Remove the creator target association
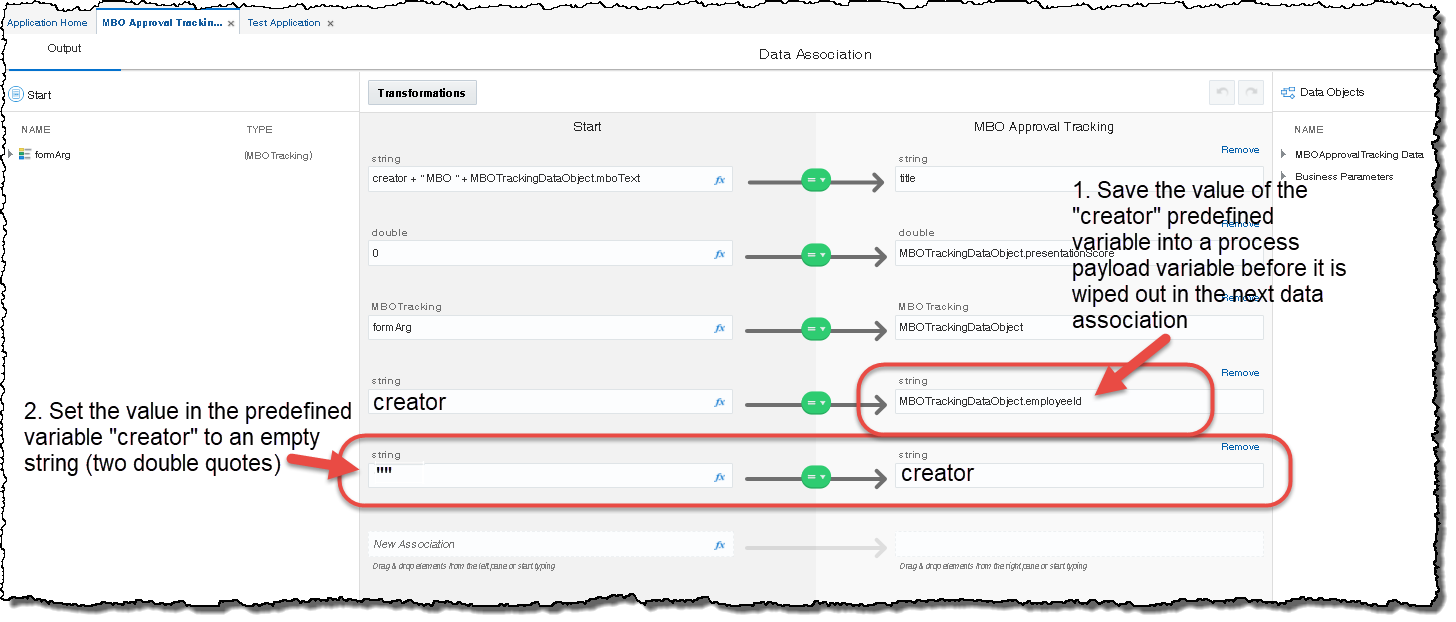Viewport: 1456px width, 622px height. (x=1240, y=447)
